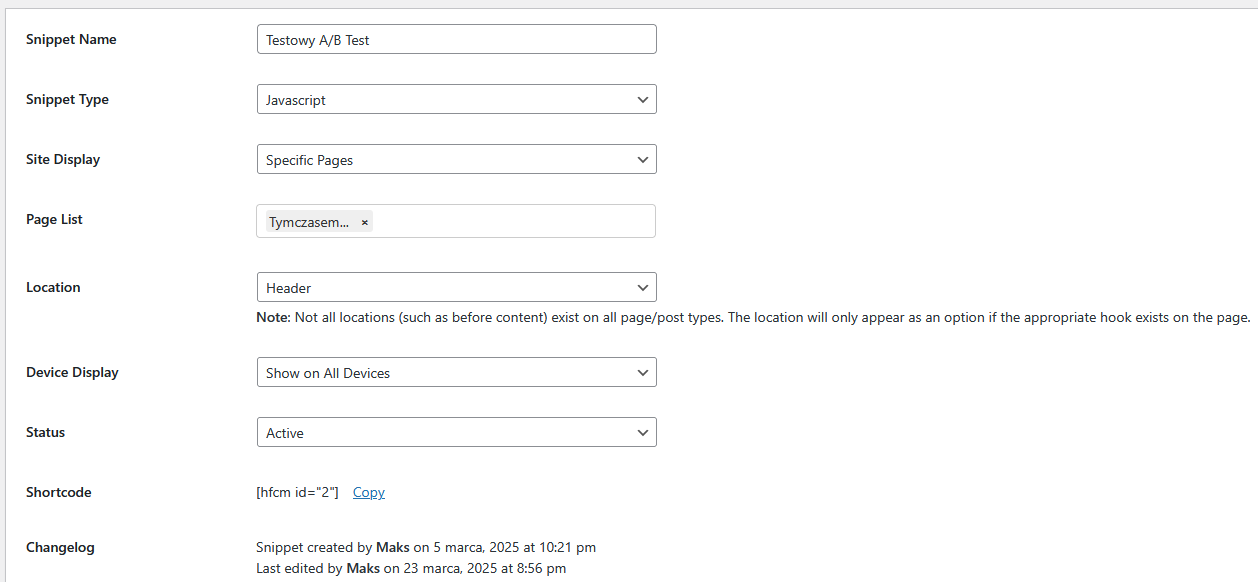Click the Device Display label
This screenshot has height=582, width=1258.
(x=72, y=372)
